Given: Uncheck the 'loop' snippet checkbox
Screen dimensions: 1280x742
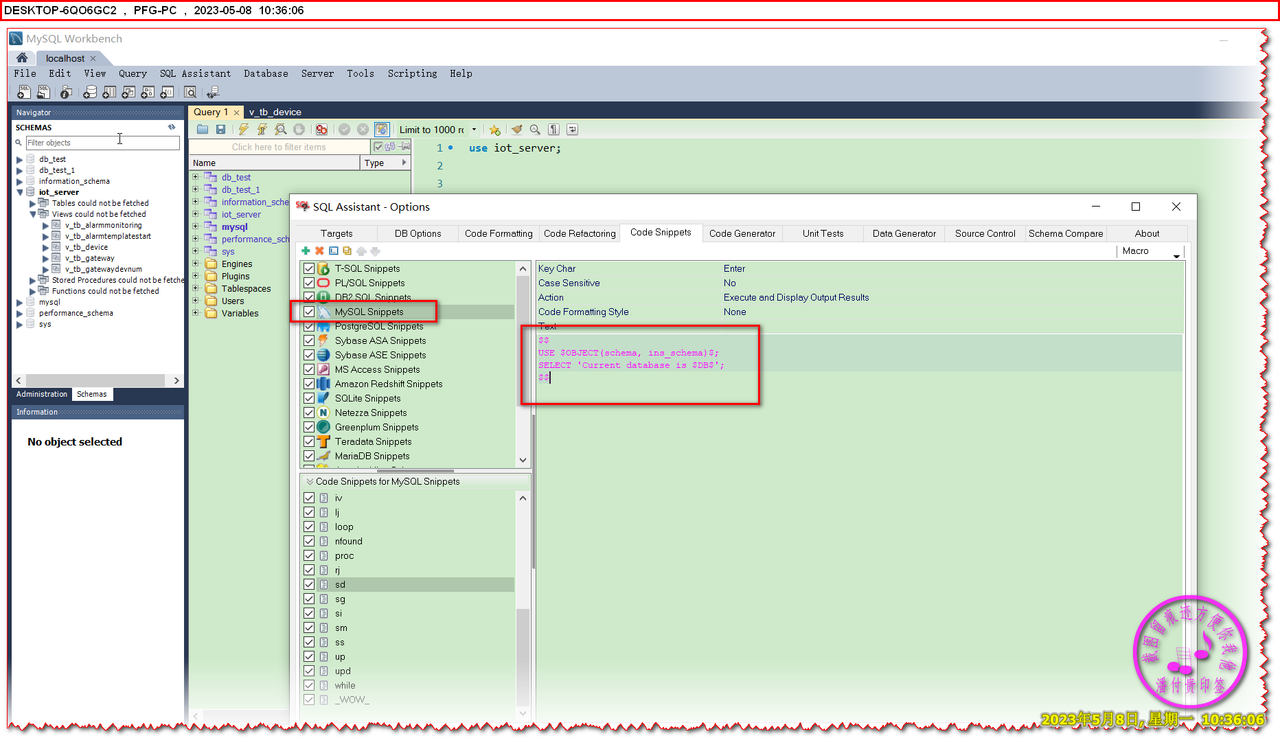Looking at the screenshot, I should point(309,527).
